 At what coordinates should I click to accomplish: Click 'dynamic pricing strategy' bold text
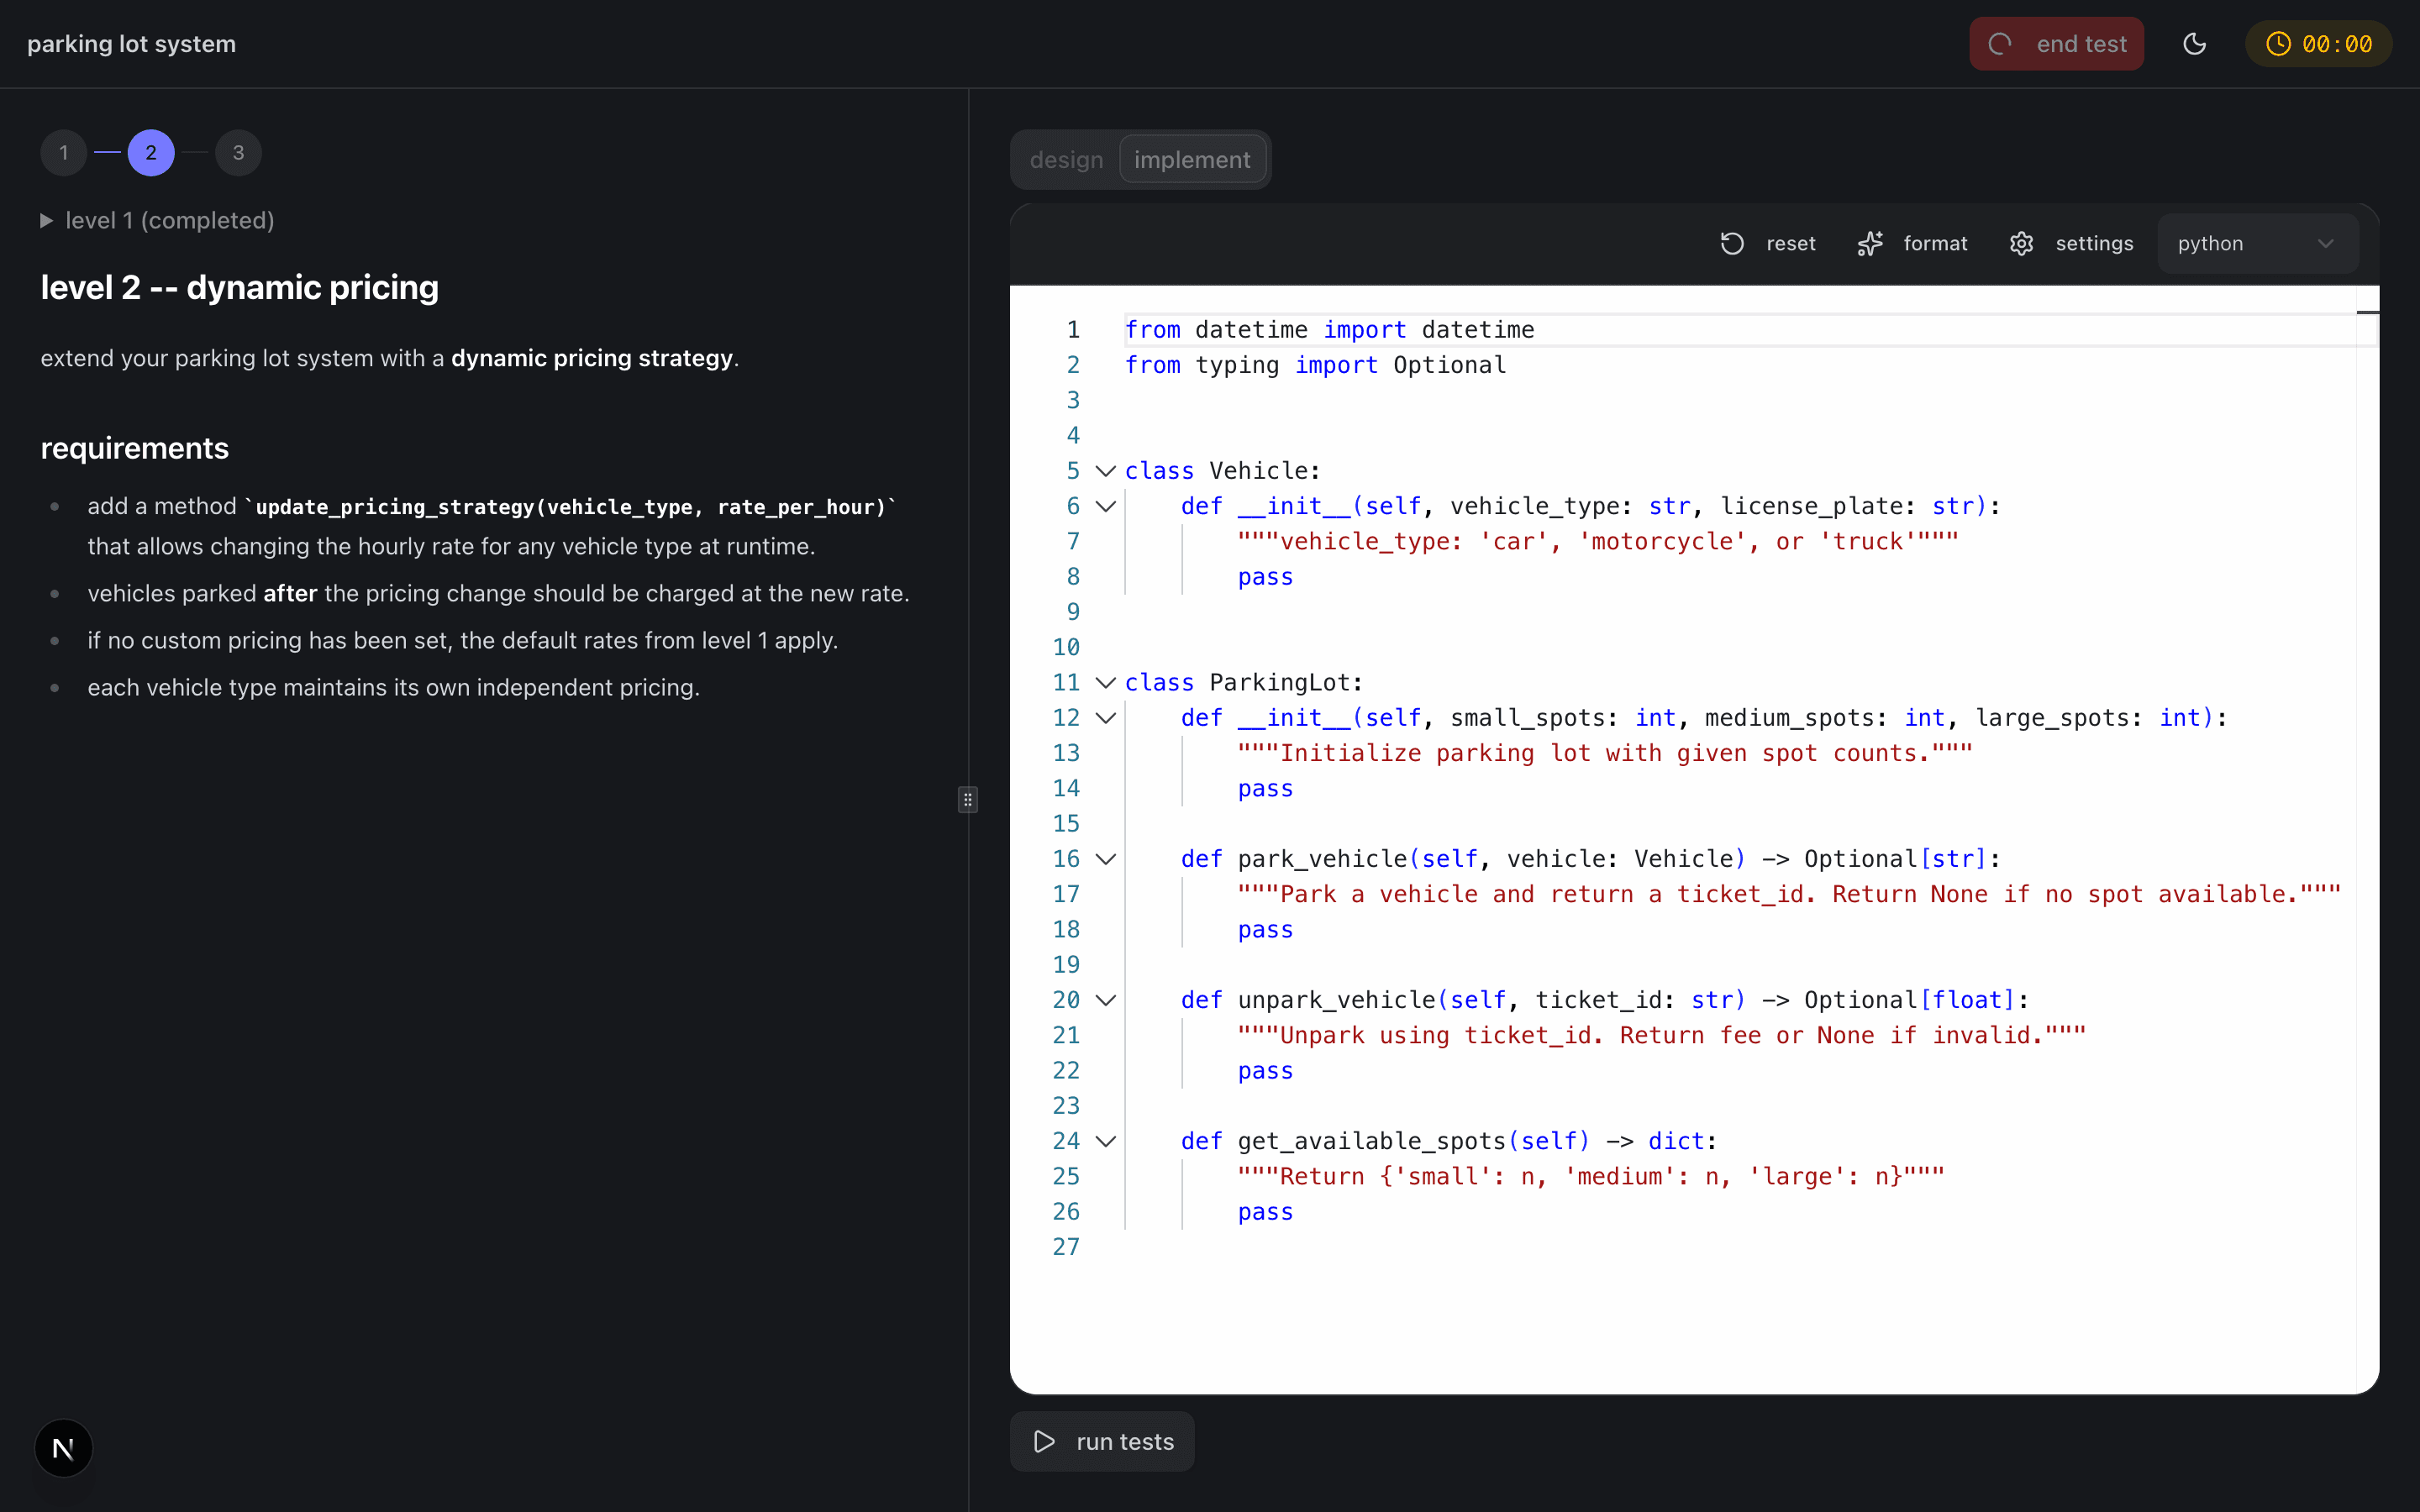pos(592,358)
